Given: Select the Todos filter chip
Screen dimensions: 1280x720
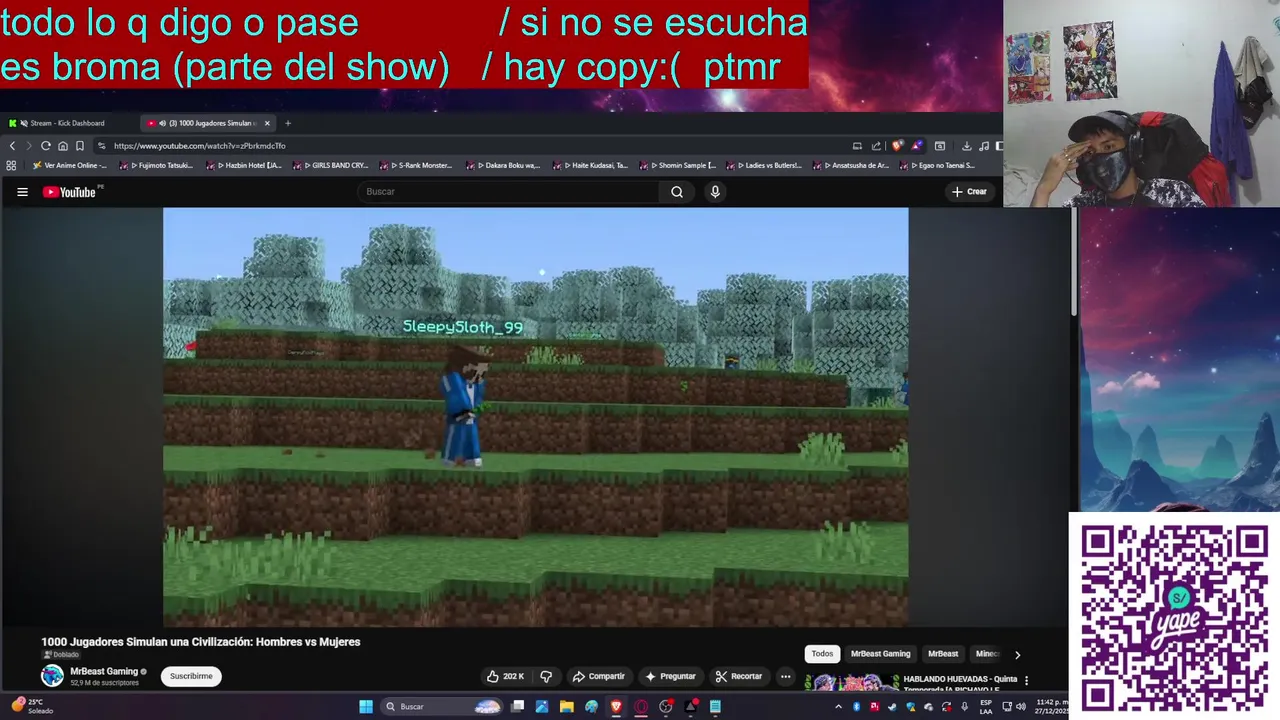Looking at the screenshot, I should click(822, 654).
